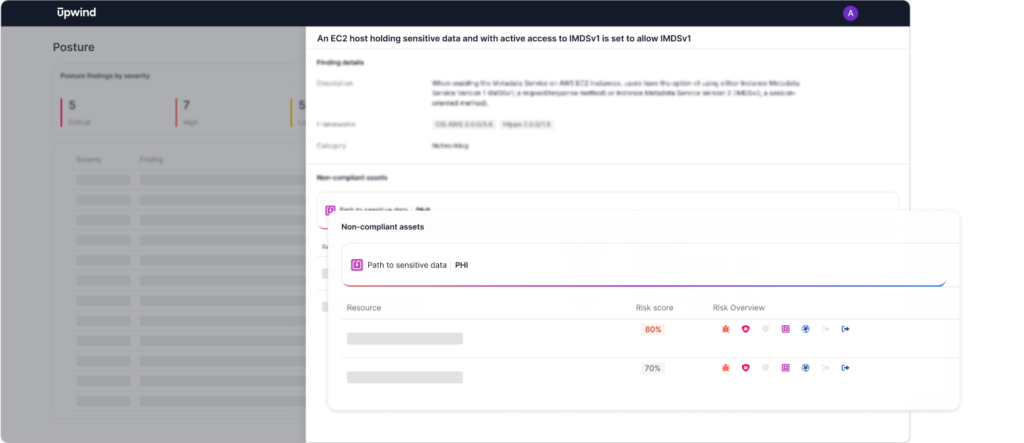Click the Upwind logo in the header
This screenshot has width=1024, height=443.
[x=76, y=12]
